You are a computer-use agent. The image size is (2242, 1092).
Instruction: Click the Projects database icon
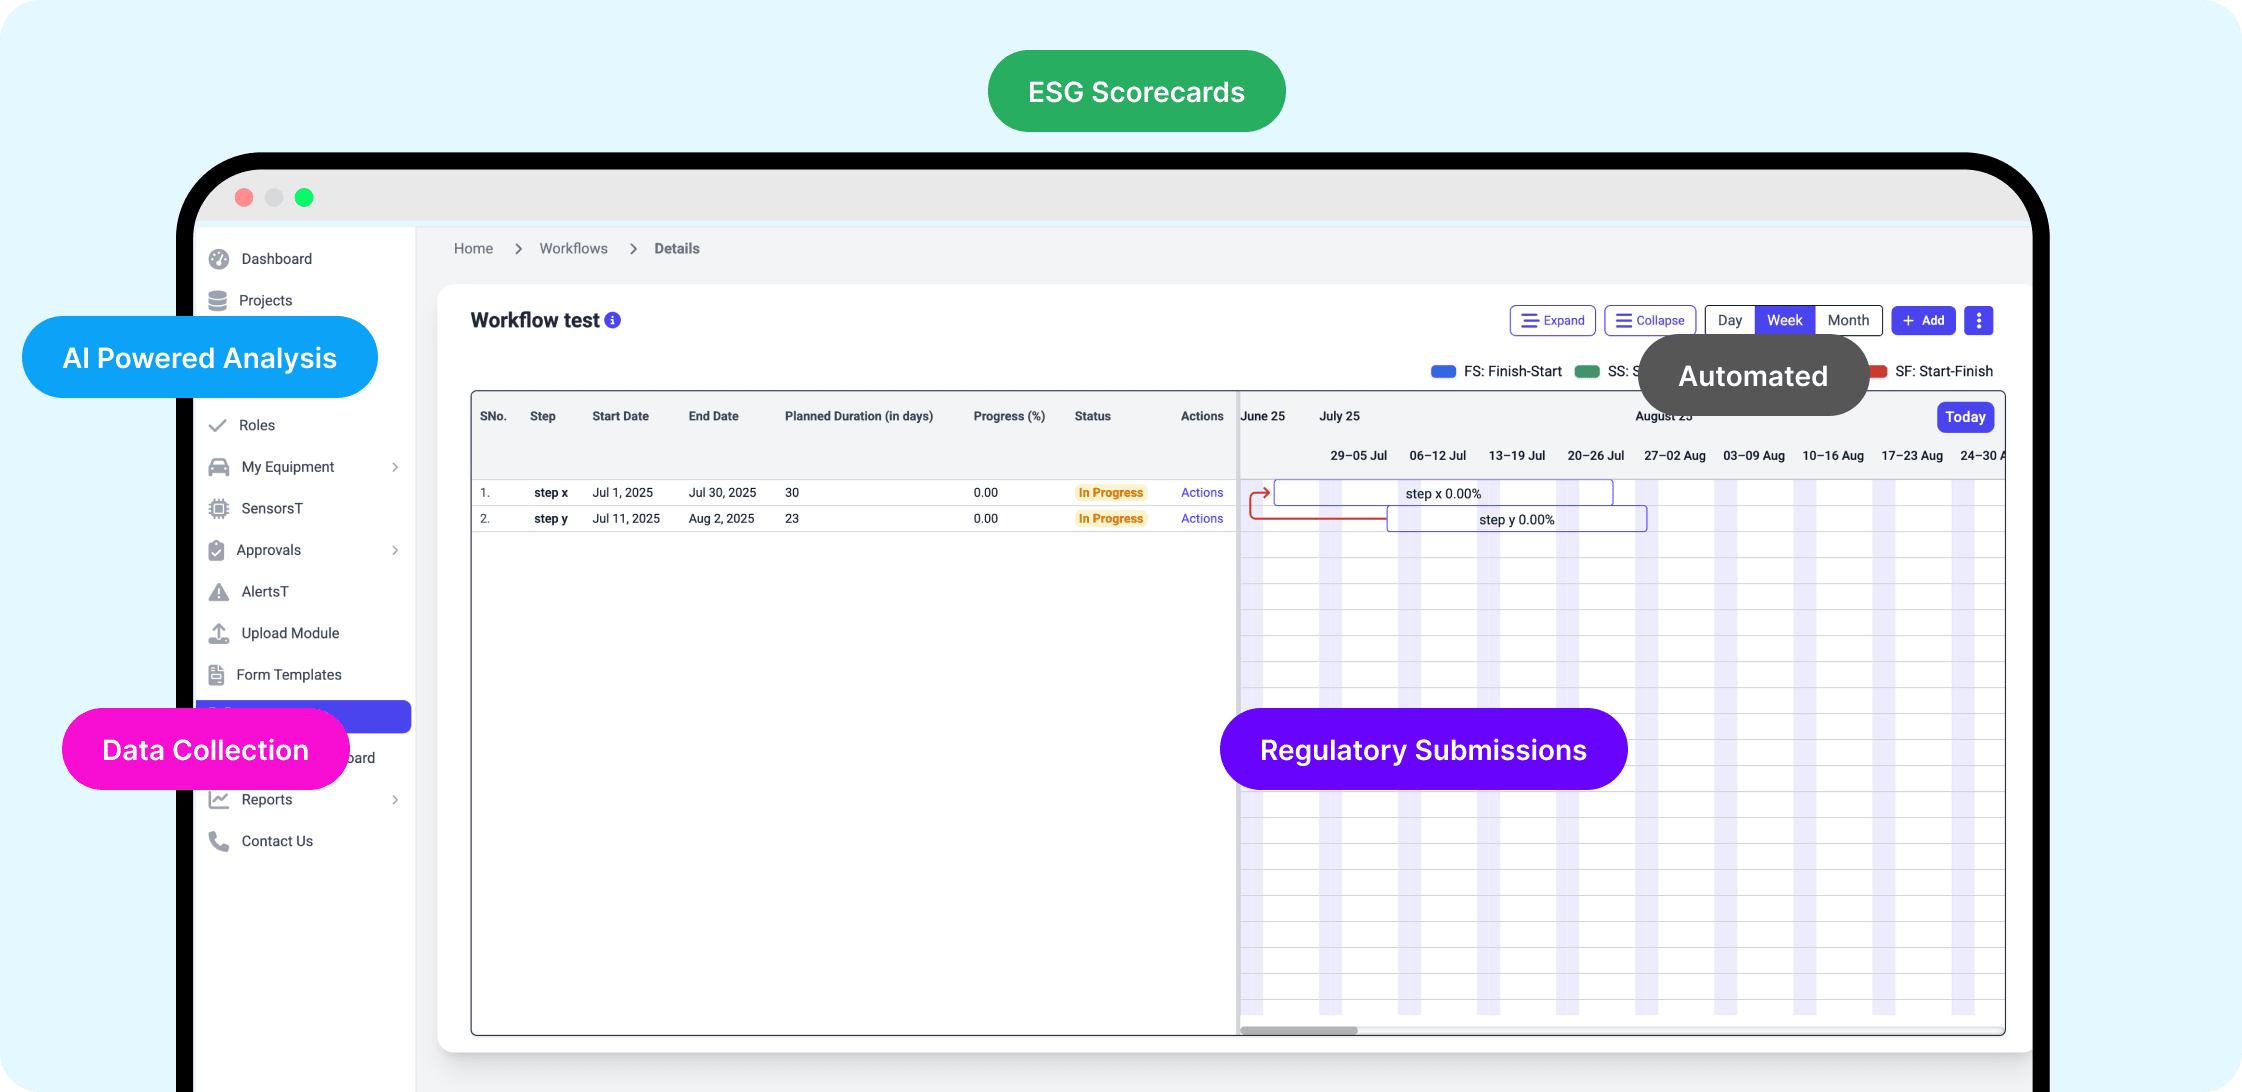217,300
